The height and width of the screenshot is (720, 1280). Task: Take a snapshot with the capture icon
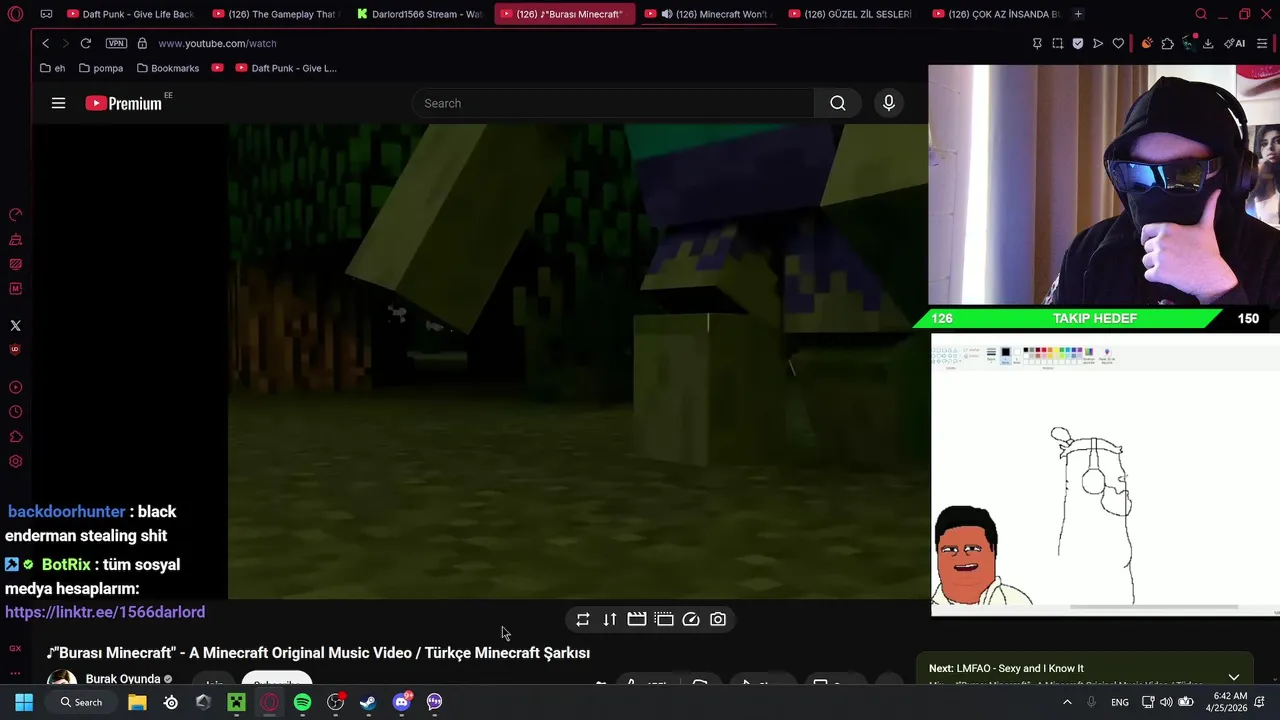(1057, 43)
